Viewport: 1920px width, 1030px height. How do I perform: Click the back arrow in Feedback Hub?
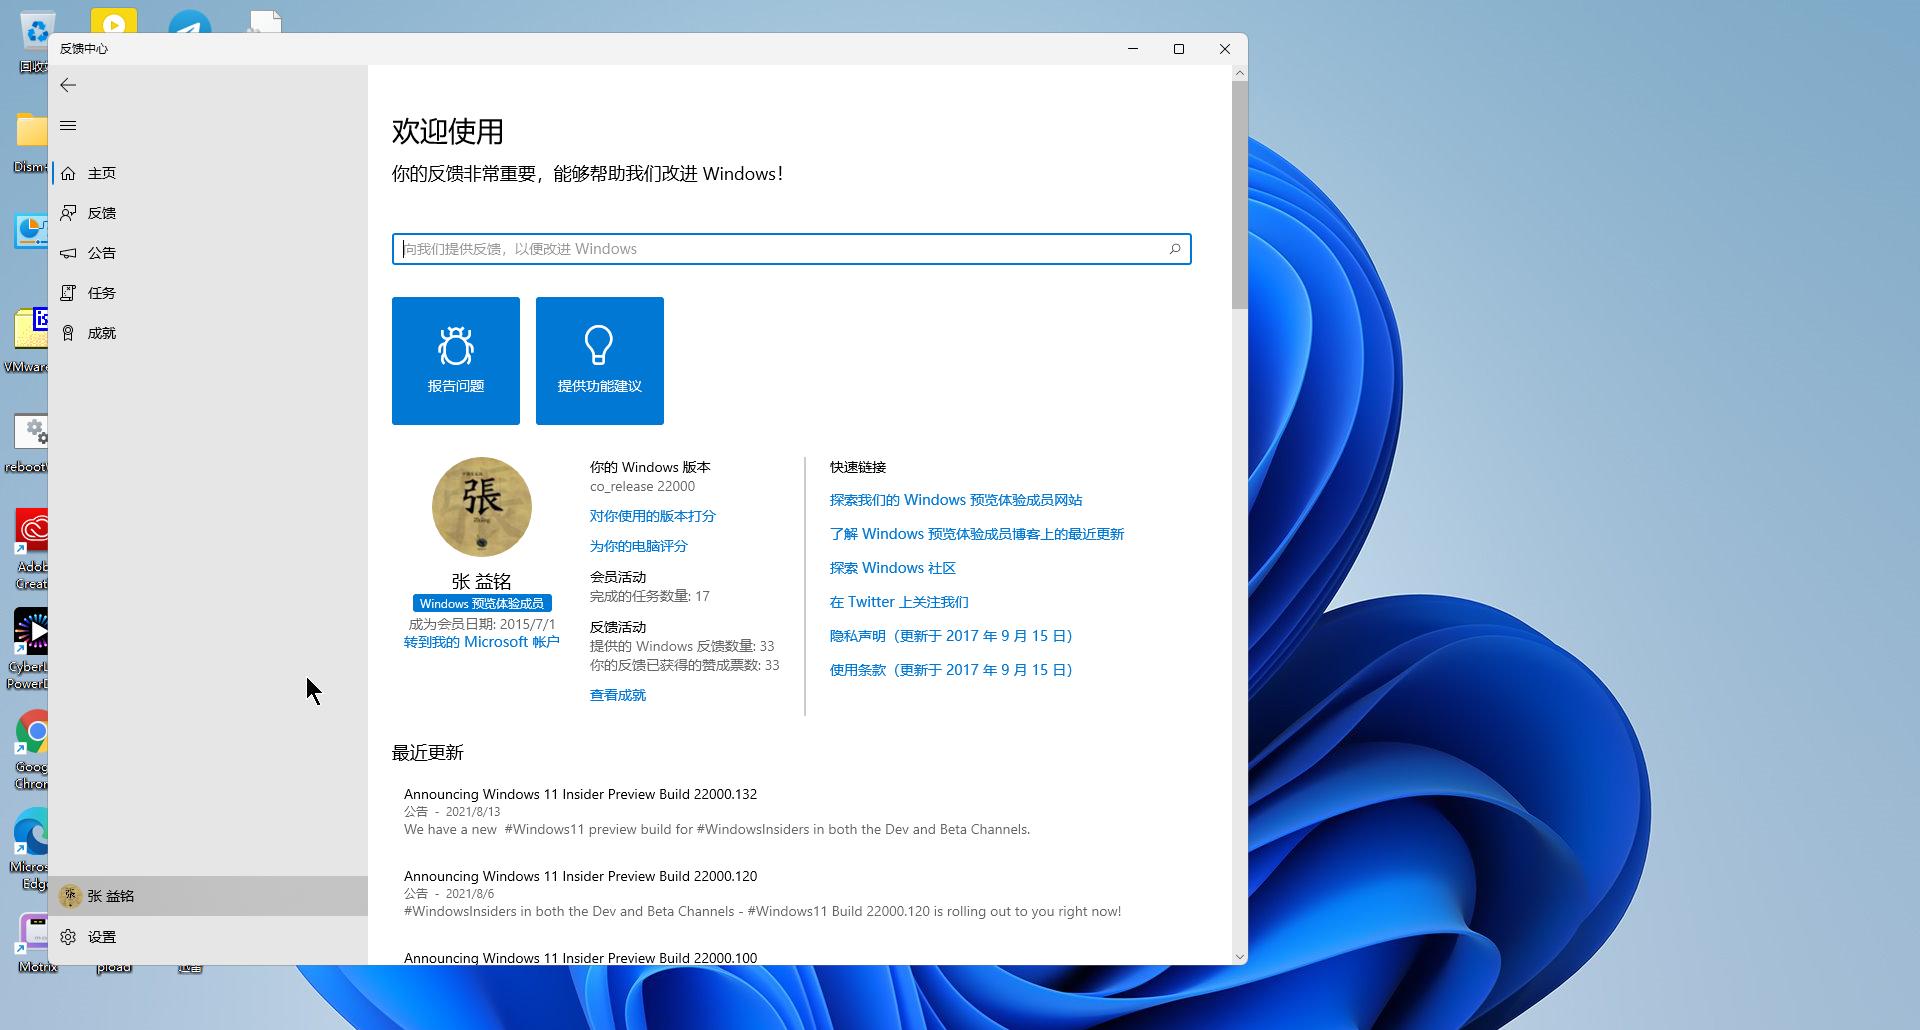pyautogui.click(x=68, y=85)
